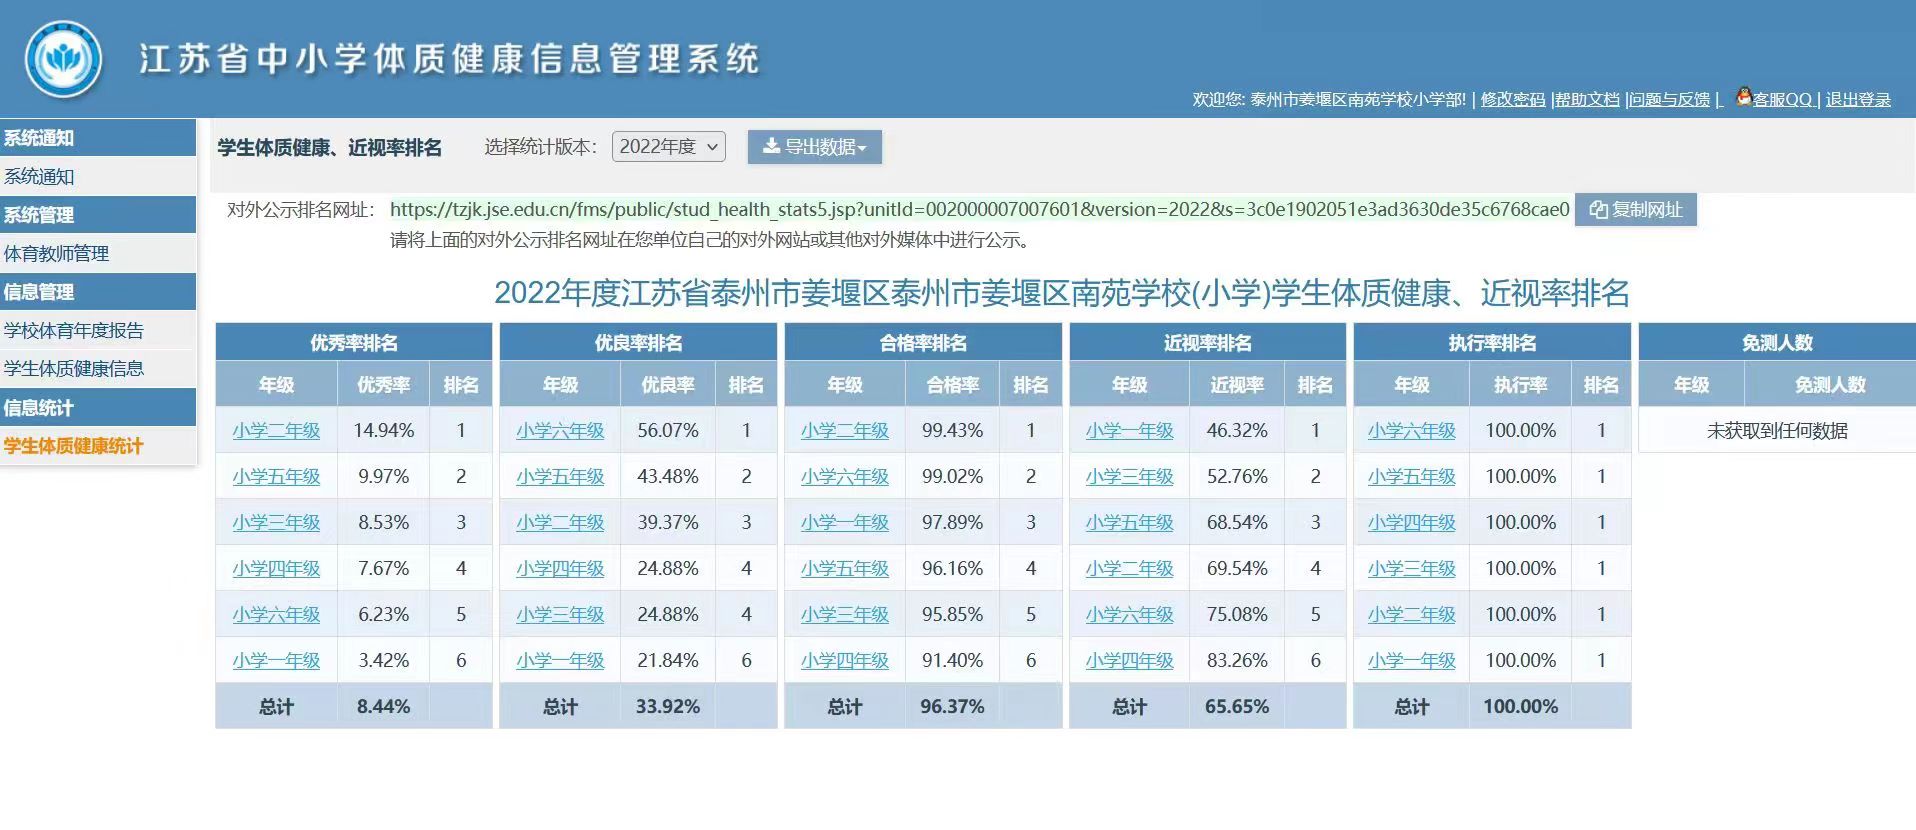The height and width of the screenshot is (830, 1916).
Task: Click the 8.44% 优秀率 total cell
Action: [384, 707]
